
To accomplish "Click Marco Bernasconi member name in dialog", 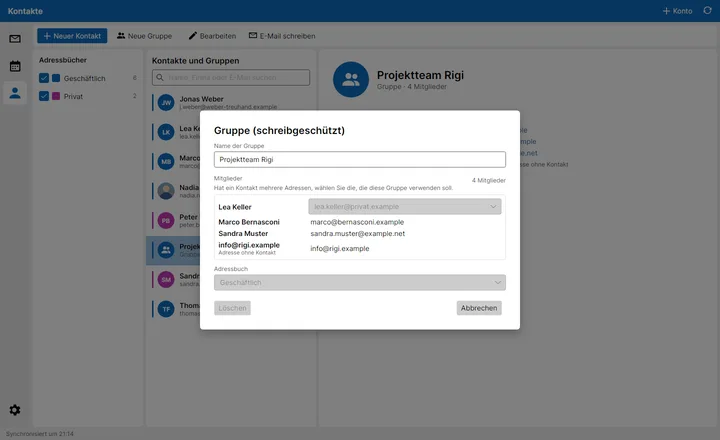I will (x=249, y=222).
